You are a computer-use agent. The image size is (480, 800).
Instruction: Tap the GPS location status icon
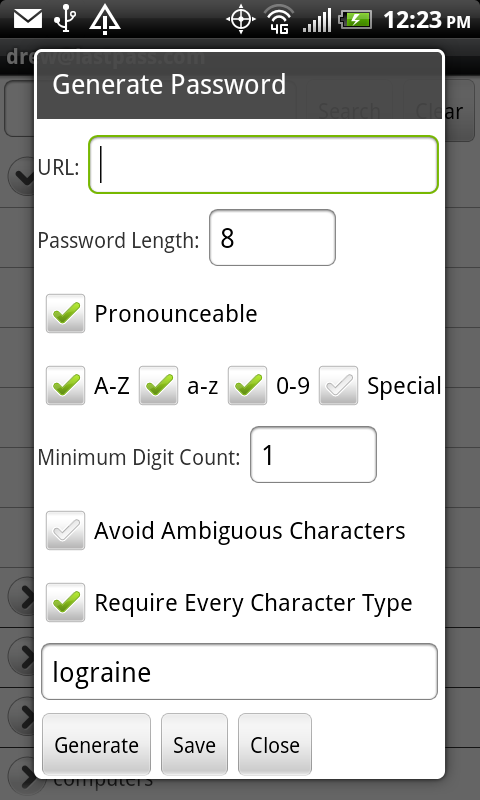[x=240, y=20]
